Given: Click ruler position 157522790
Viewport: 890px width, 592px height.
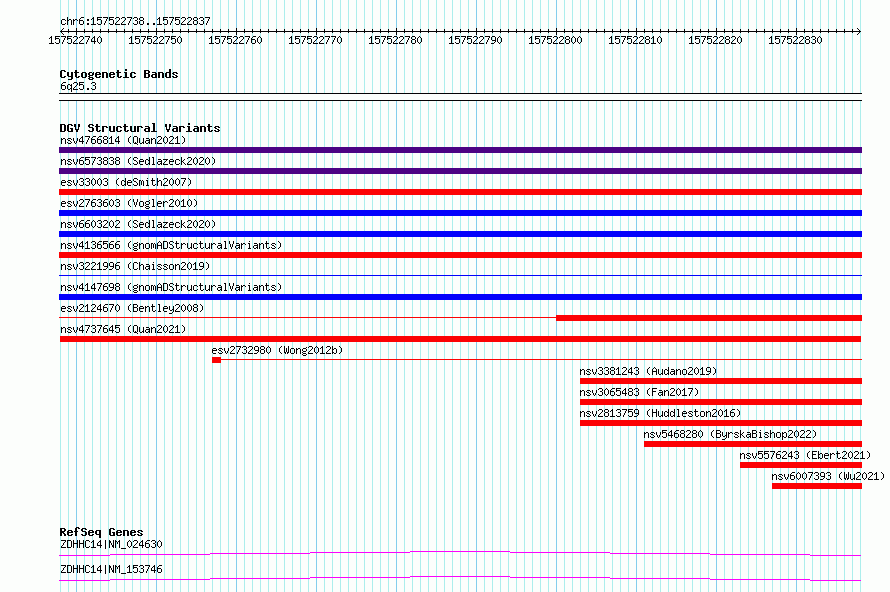Looking at the screenshot, I should coord(476,40).
